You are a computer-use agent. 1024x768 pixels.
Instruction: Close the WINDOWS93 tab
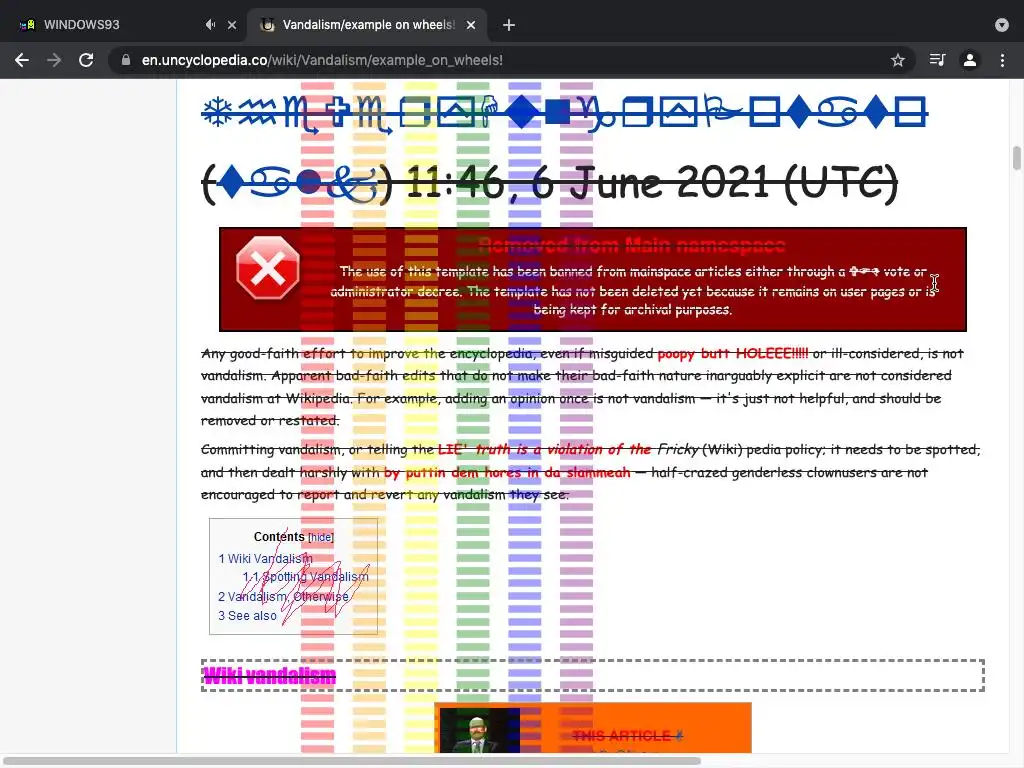click(232, 25)
